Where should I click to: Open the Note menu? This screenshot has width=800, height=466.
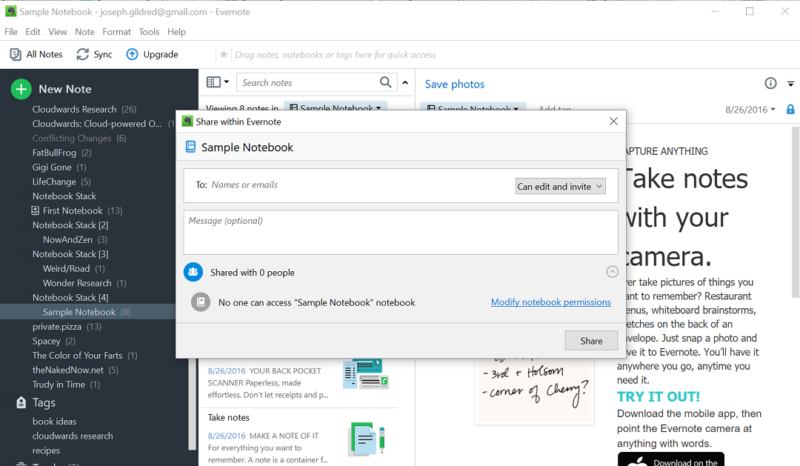pos(84,32)
